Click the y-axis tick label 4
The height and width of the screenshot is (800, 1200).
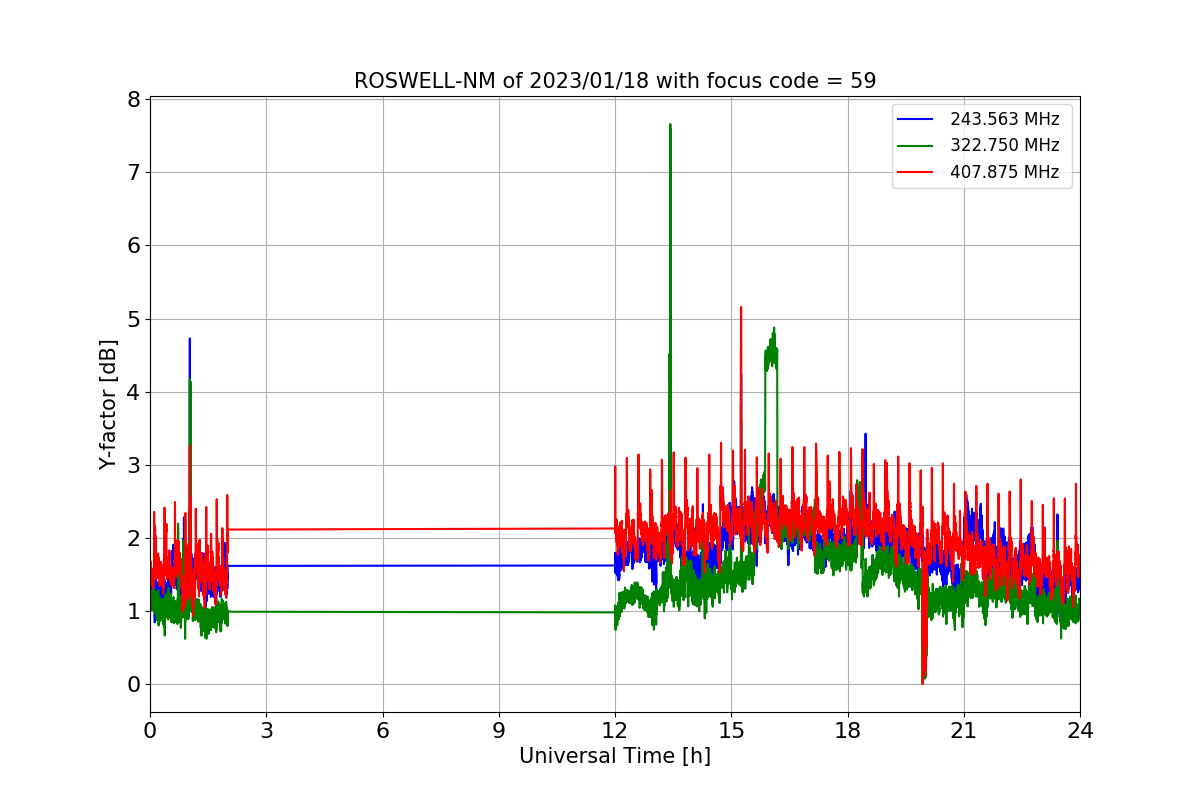[132, 392]
